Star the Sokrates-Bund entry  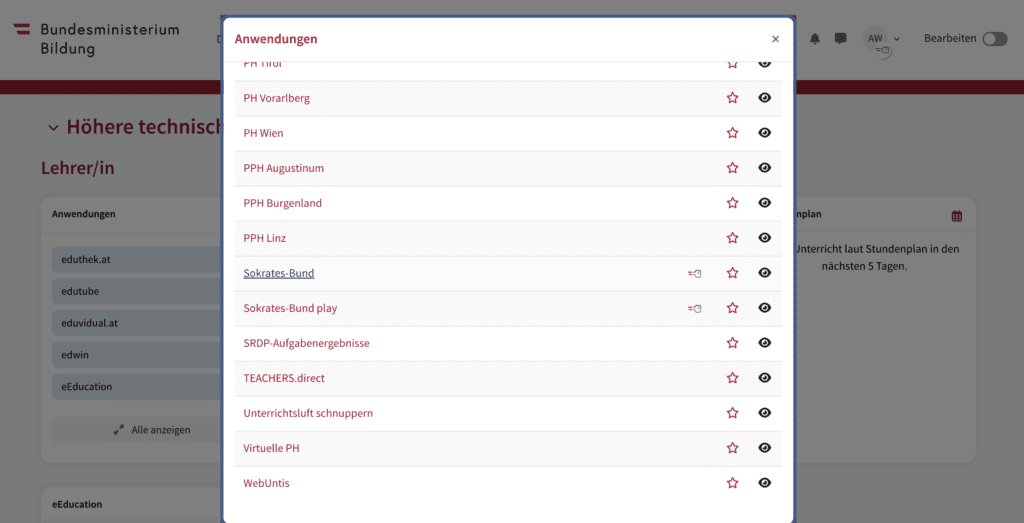tap(732, 273)
